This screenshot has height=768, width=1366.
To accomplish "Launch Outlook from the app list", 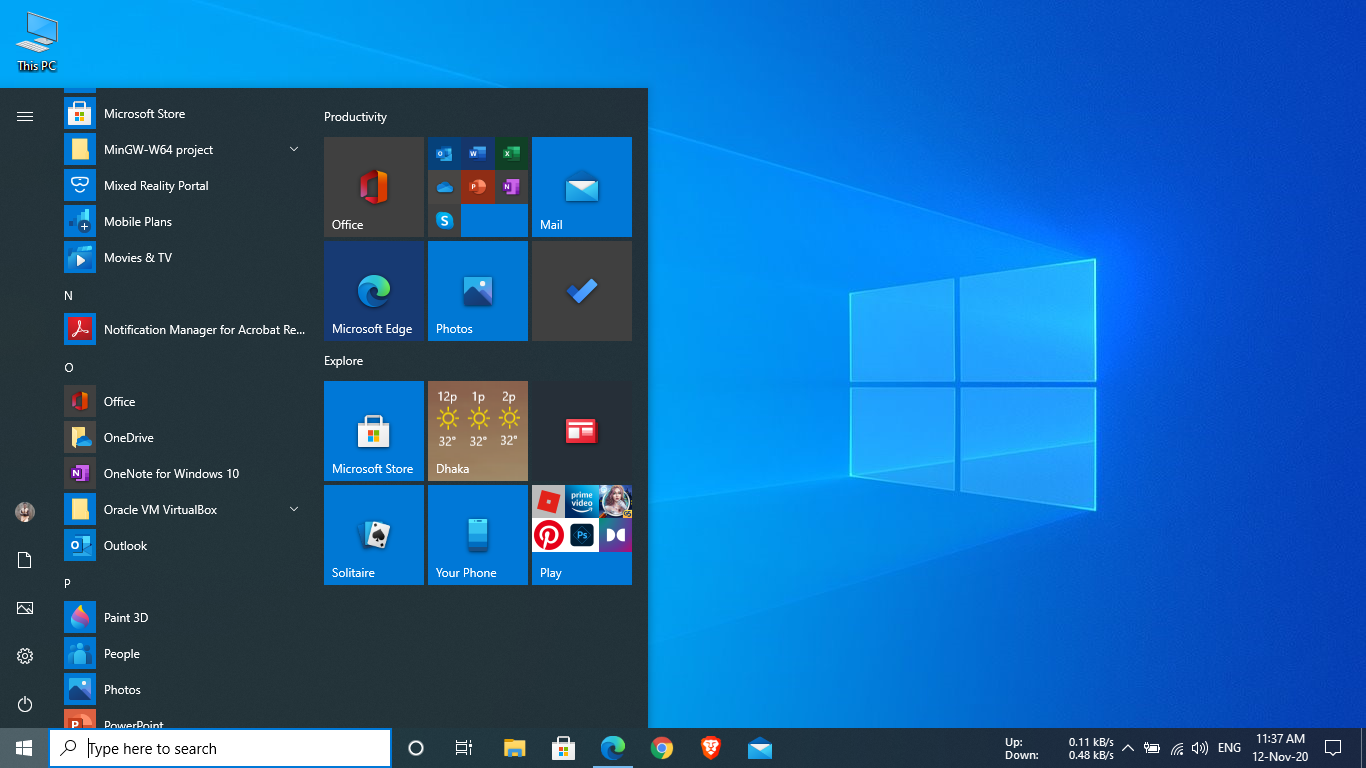I will [x=184, y=546].
